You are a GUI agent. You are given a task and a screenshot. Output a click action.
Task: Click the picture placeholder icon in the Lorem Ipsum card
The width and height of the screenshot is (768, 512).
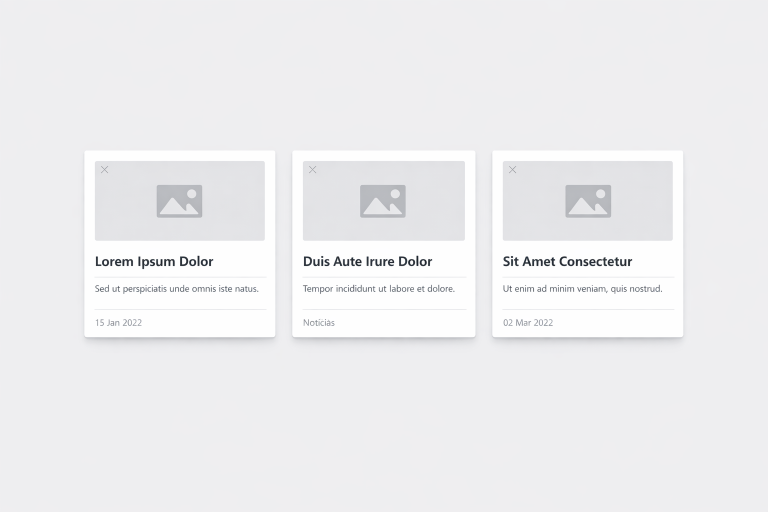pos(179,201)
